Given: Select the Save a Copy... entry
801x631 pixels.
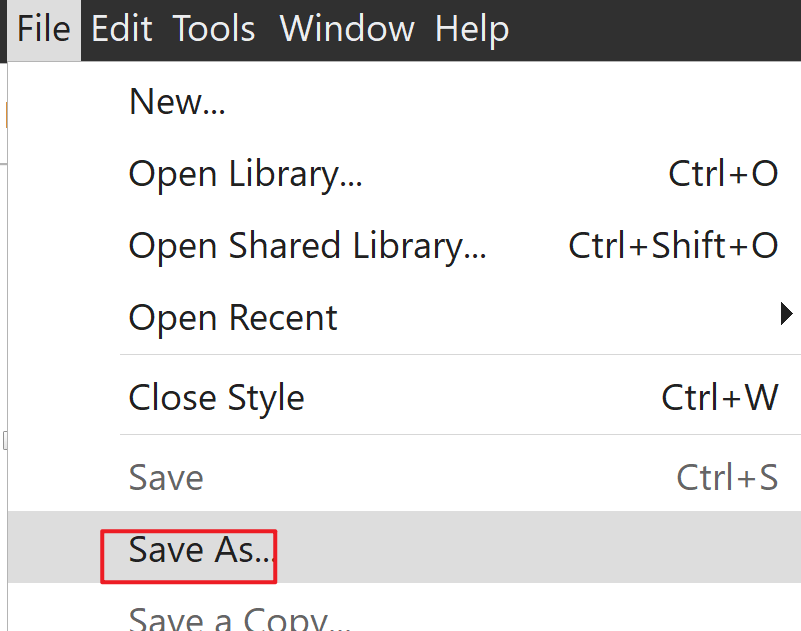Looking at the screenshot, I should click(x=239, y=618).
